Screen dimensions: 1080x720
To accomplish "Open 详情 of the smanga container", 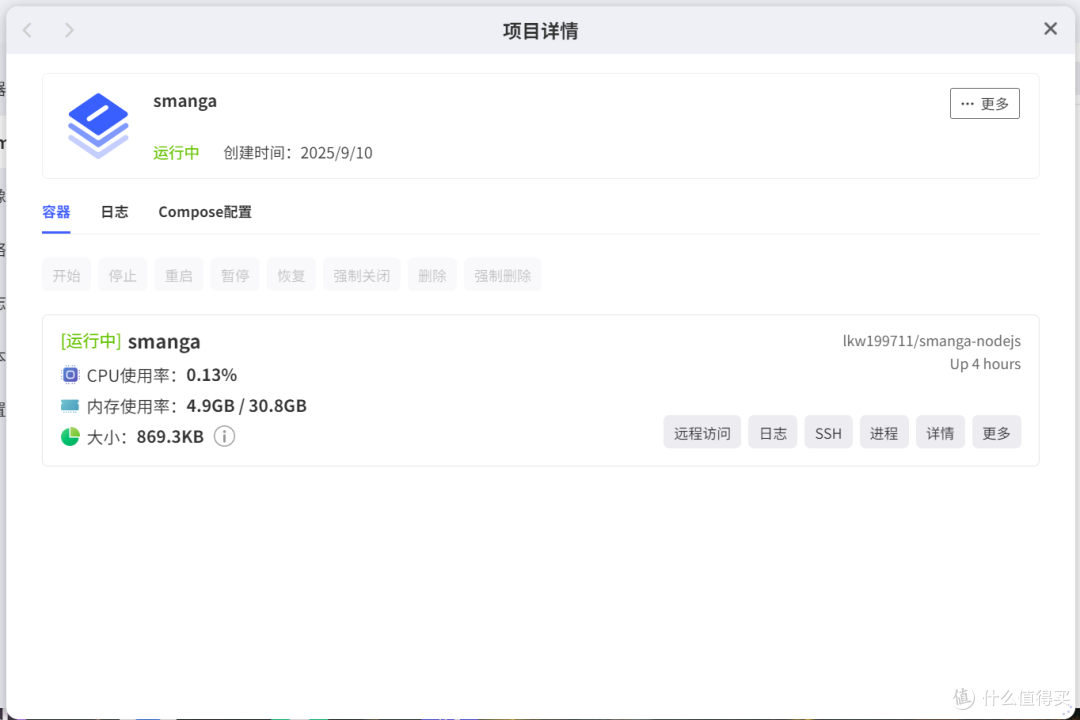I will [940, 432].
